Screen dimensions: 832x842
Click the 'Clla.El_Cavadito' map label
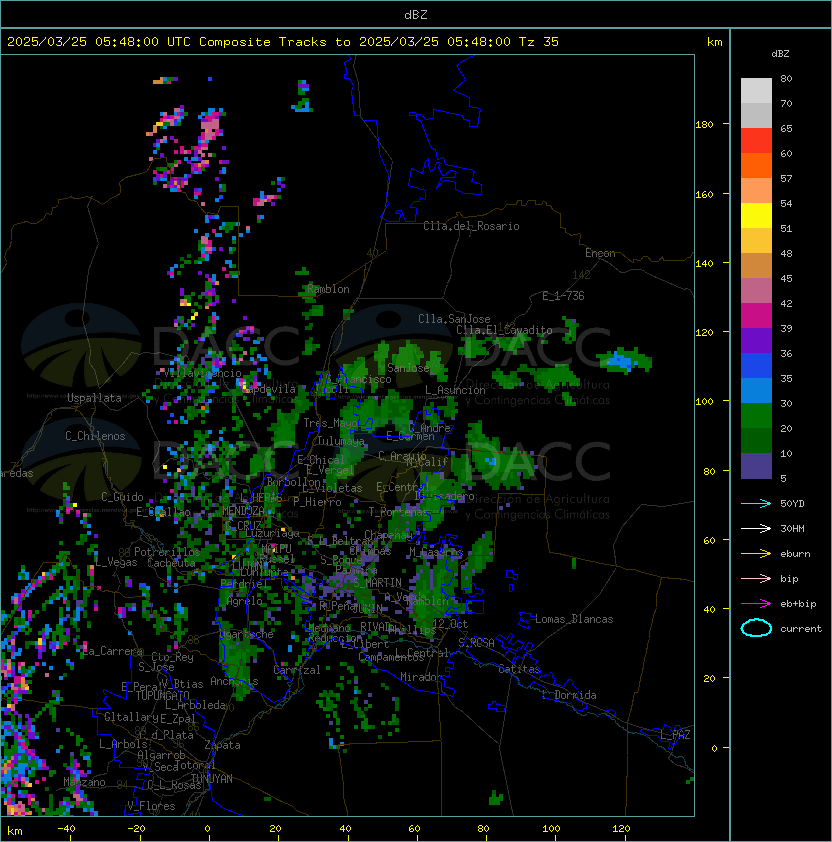(x=504, y=330)
